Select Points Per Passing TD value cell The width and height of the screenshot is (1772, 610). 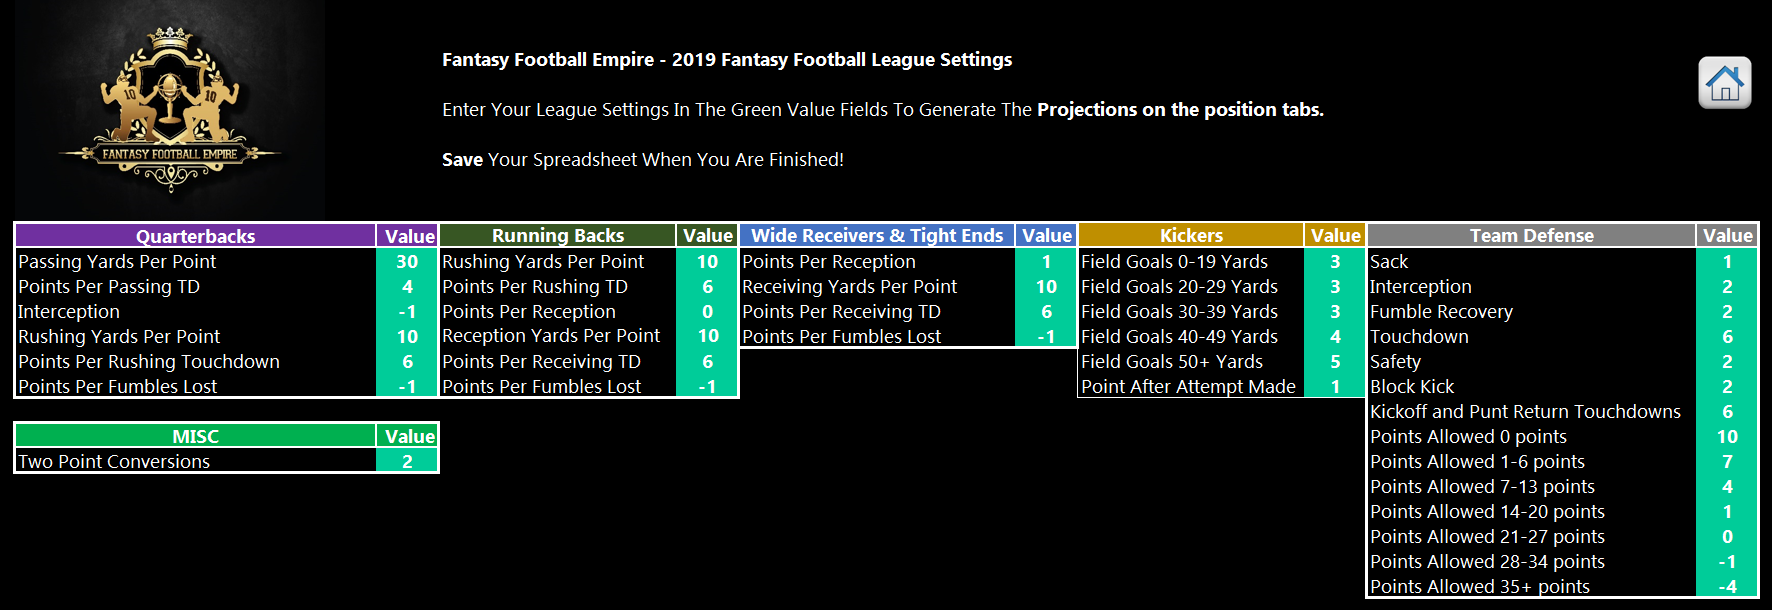pyautogui.click(x=407, y=286)
